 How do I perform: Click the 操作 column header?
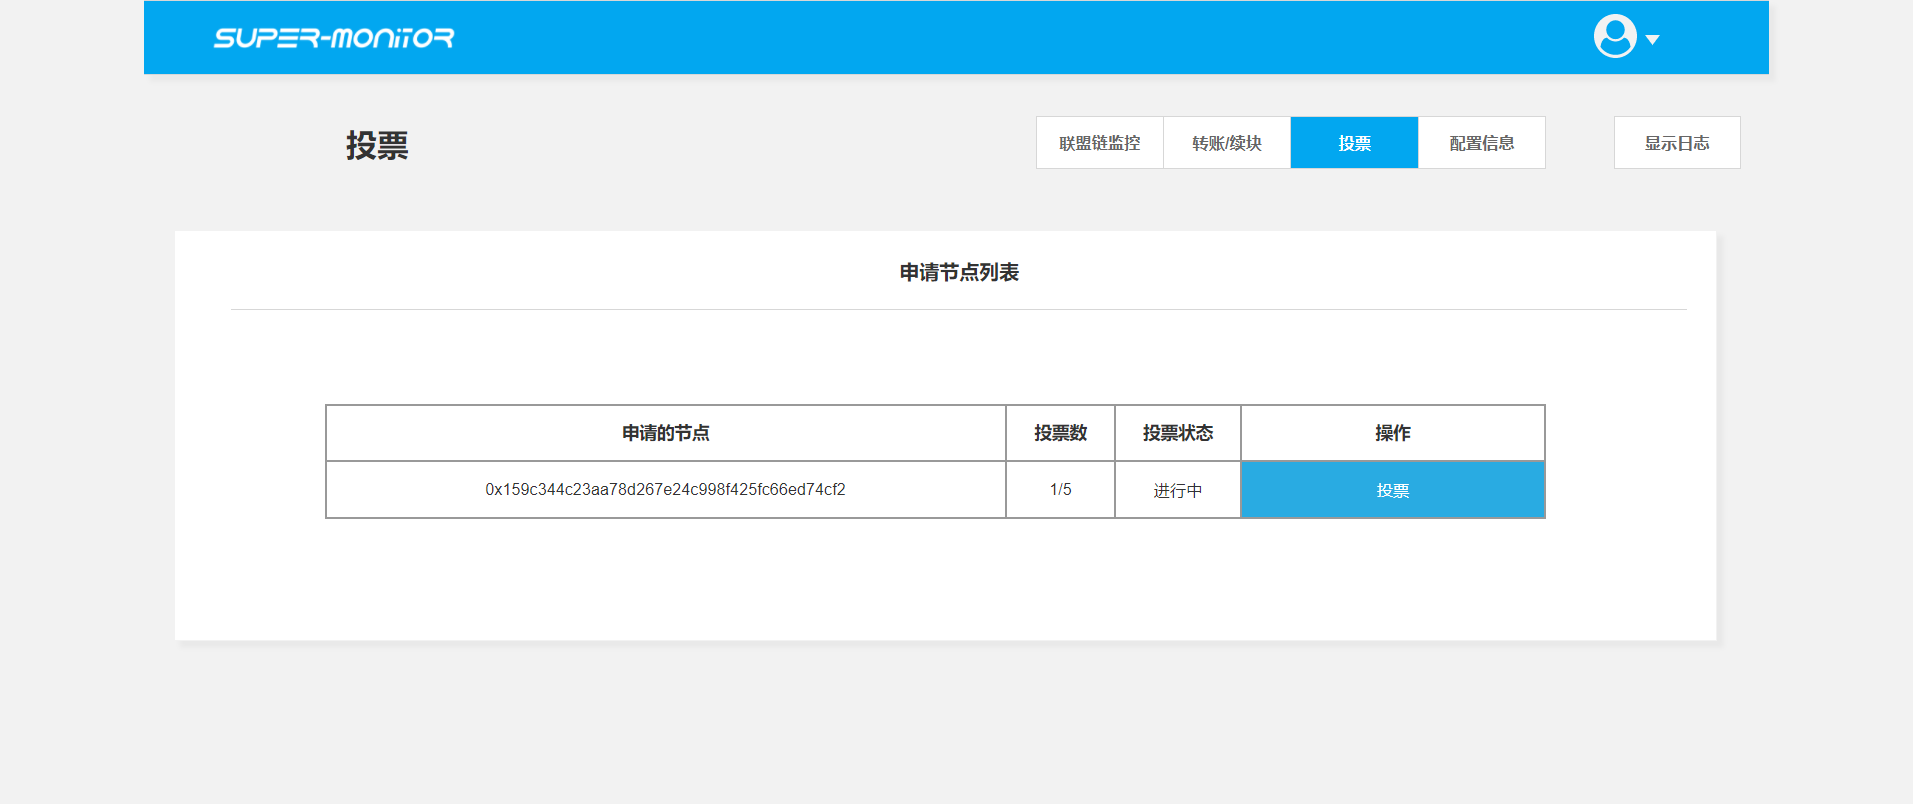tap(1392, 433)
